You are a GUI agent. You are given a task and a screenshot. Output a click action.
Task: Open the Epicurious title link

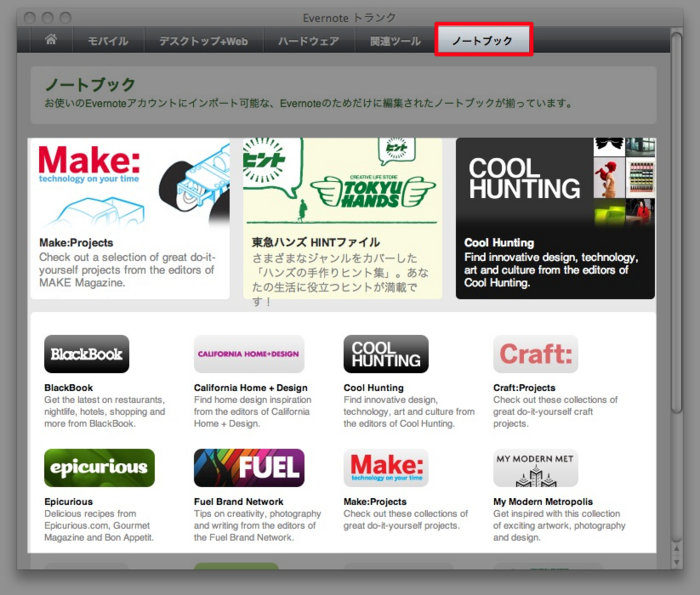[x=69, y=501]
